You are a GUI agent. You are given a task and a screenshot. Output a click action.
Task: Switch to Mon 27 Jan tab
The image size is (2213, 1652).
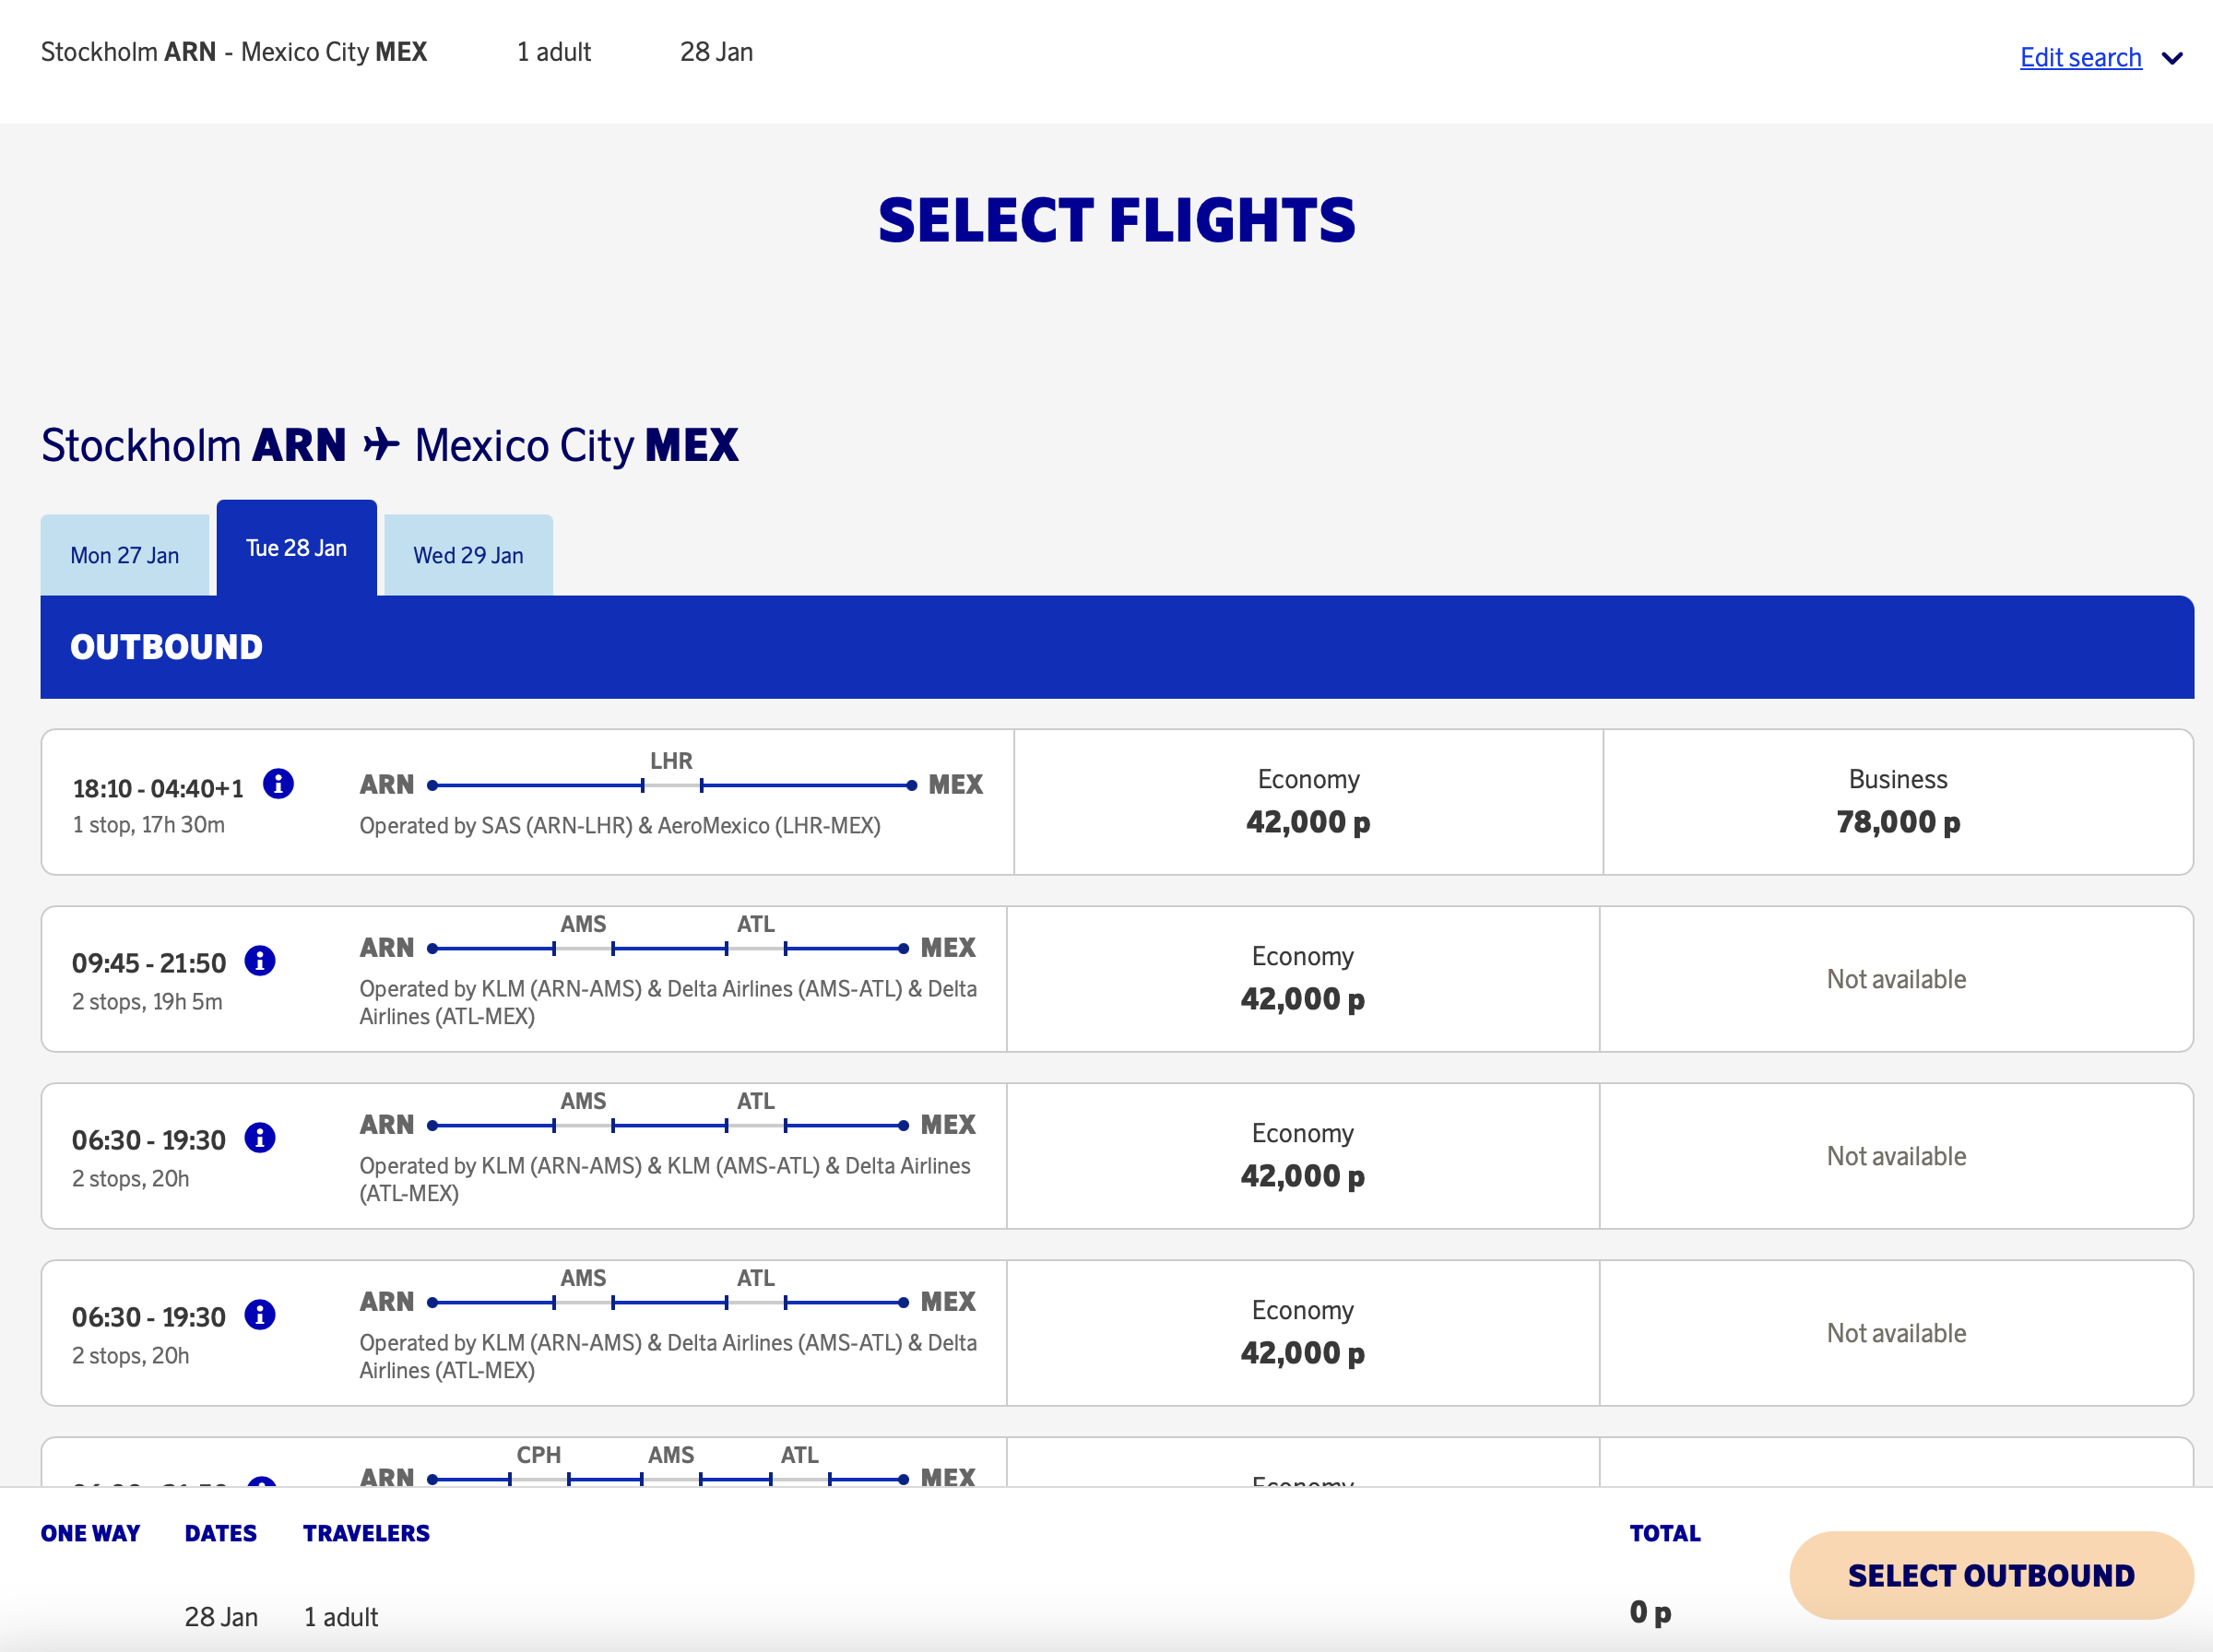click(125, 556)
